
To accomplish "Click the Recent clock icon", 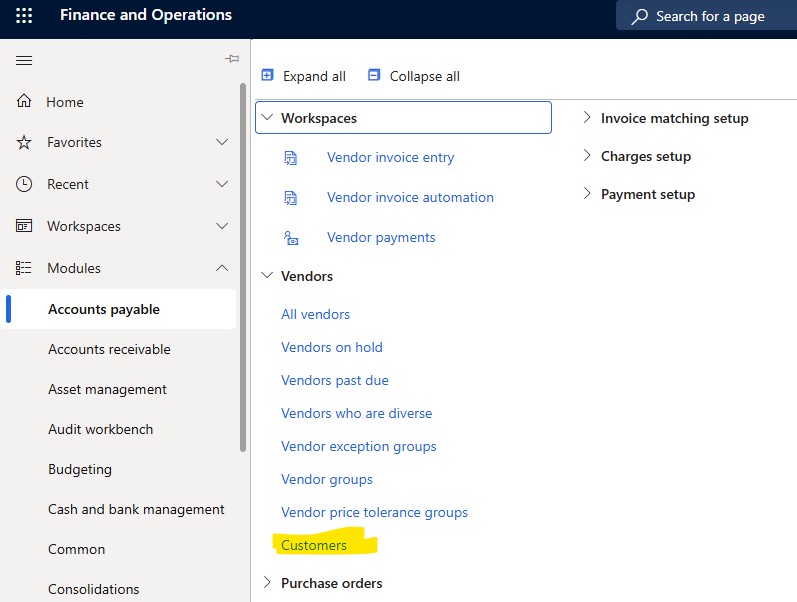I will (x=24, y=184).
